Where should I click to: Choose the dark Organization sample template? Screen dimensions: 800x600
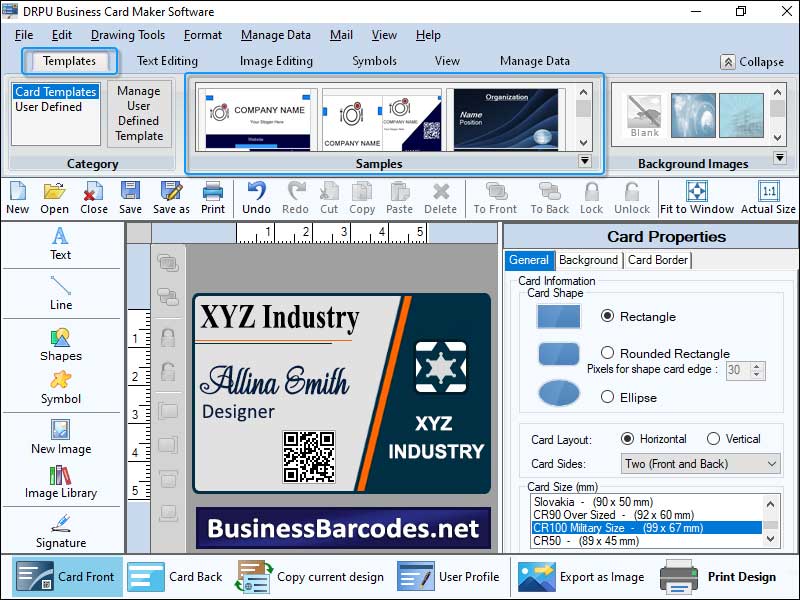click(x=506, y=119)
